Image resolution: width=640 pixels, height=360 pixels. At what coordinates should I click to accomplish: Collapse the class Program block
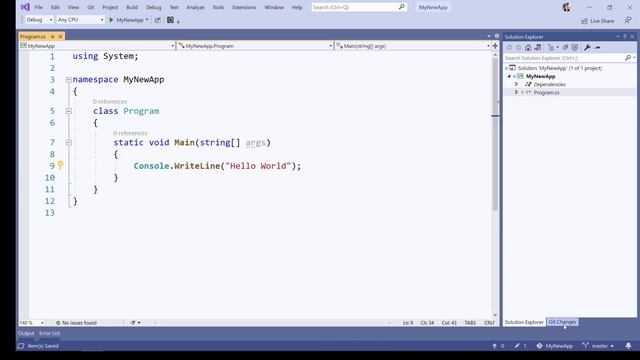click(x=69, y=111)
